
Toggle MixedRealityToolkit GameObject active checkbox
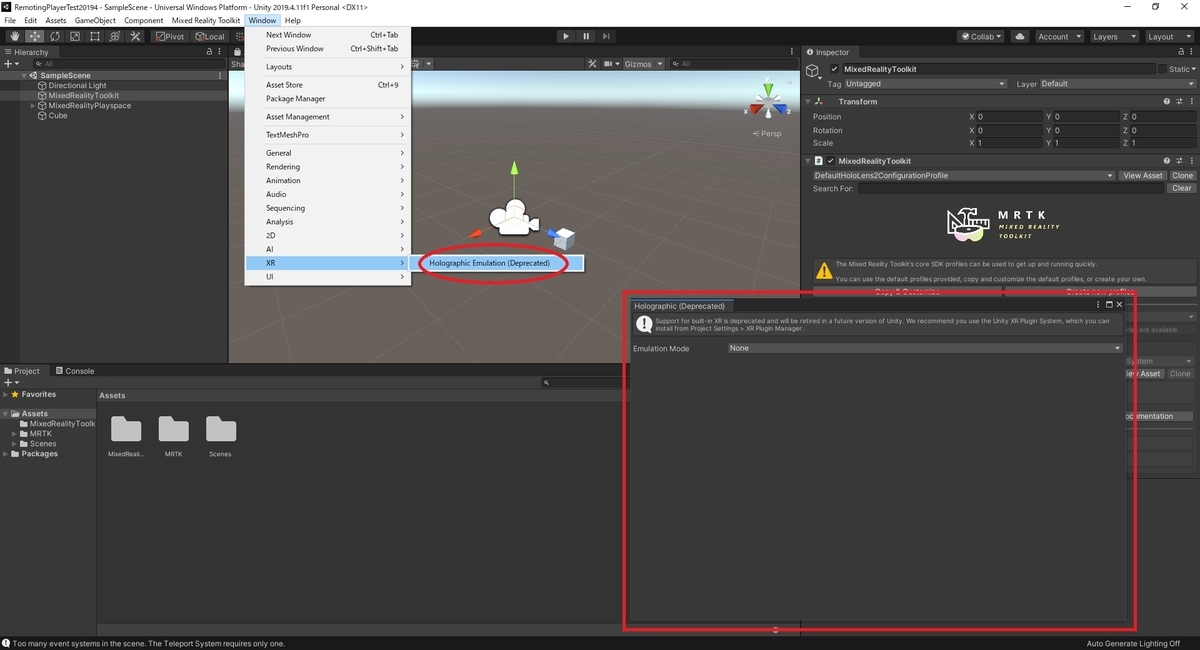pyautogui.click(x=835, y=69)
